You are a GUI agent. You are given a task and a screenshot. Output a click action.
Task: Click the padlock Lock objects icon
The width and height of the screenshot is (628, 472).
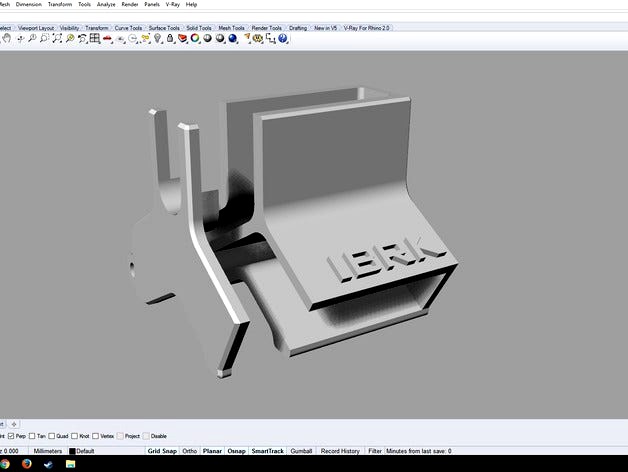(170, 38)
